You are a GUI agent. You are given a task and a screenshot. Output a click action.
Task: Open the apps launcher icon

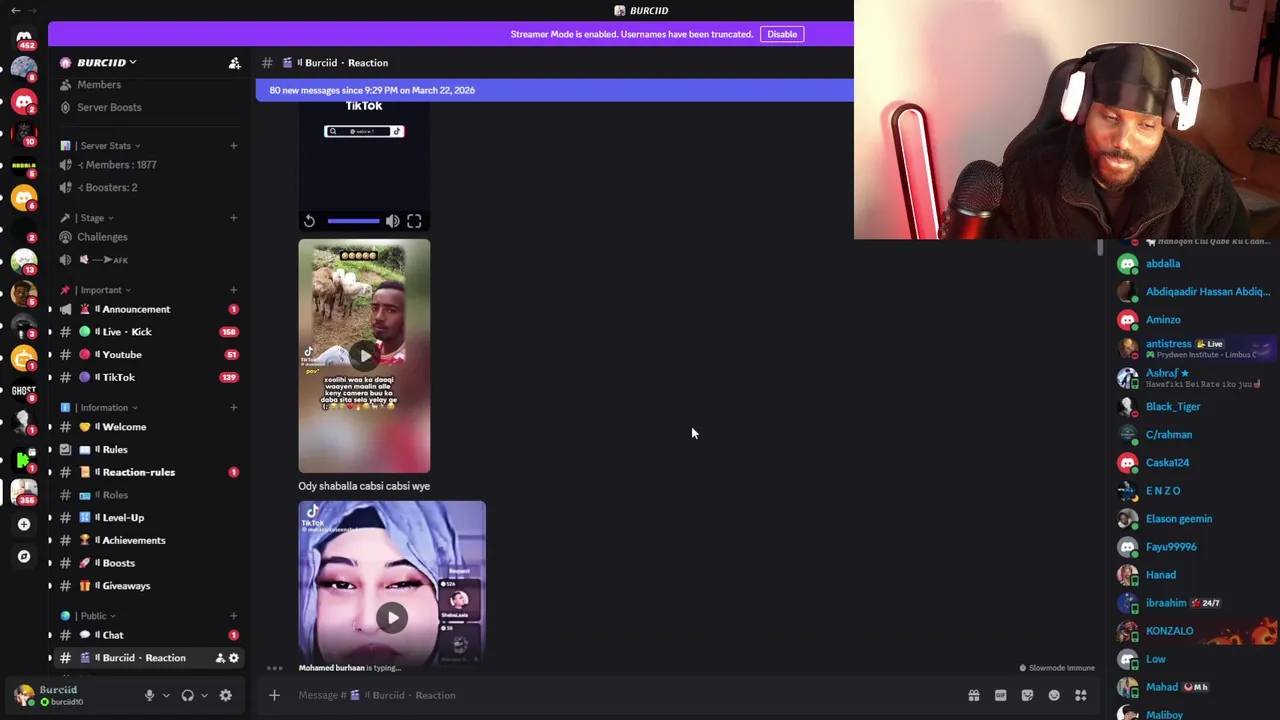1081,695
